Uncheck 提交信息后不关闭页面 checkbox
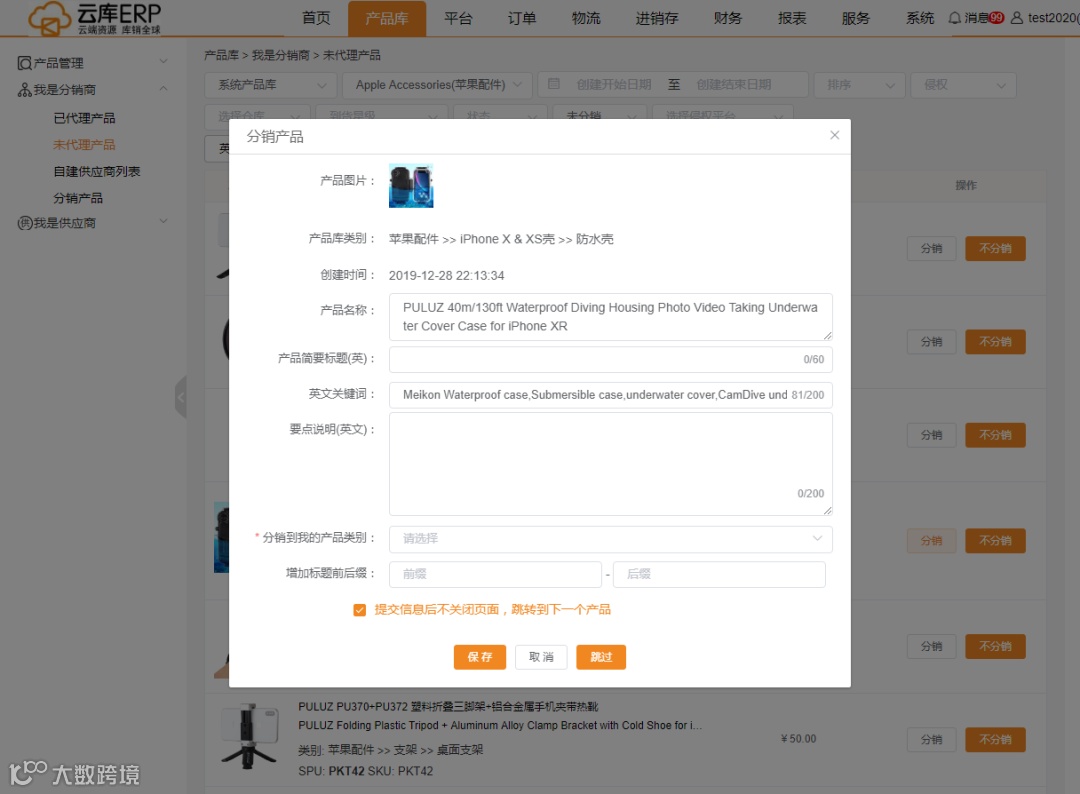The width and height of the screenshot is (1080, 794). (x=360, y=610)
